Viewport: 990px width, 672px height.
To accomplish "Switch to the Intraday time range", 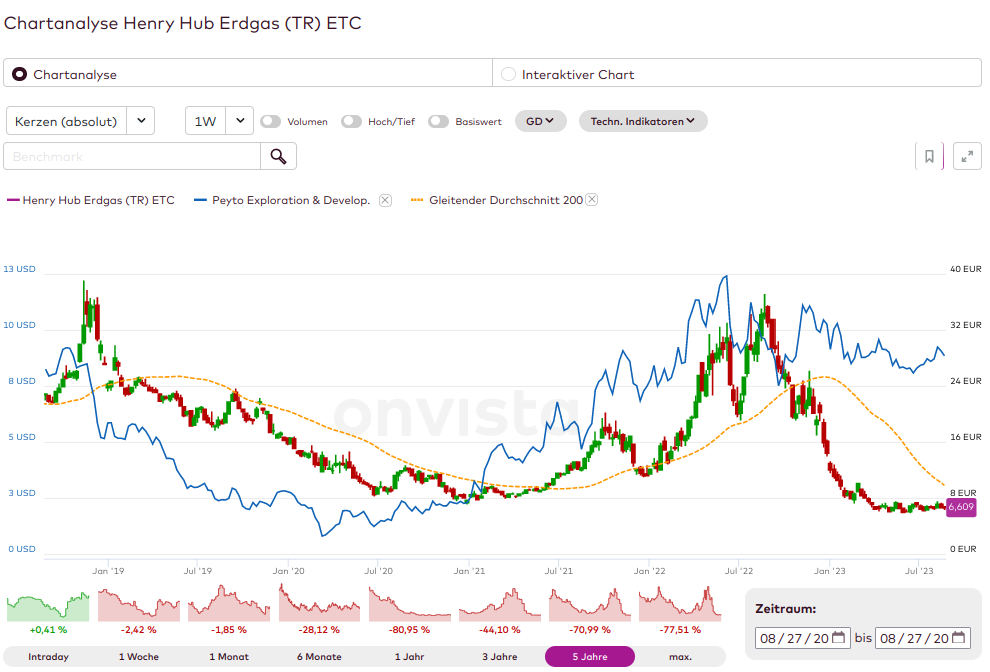I will pyautogui.click(x=48, y=657).
